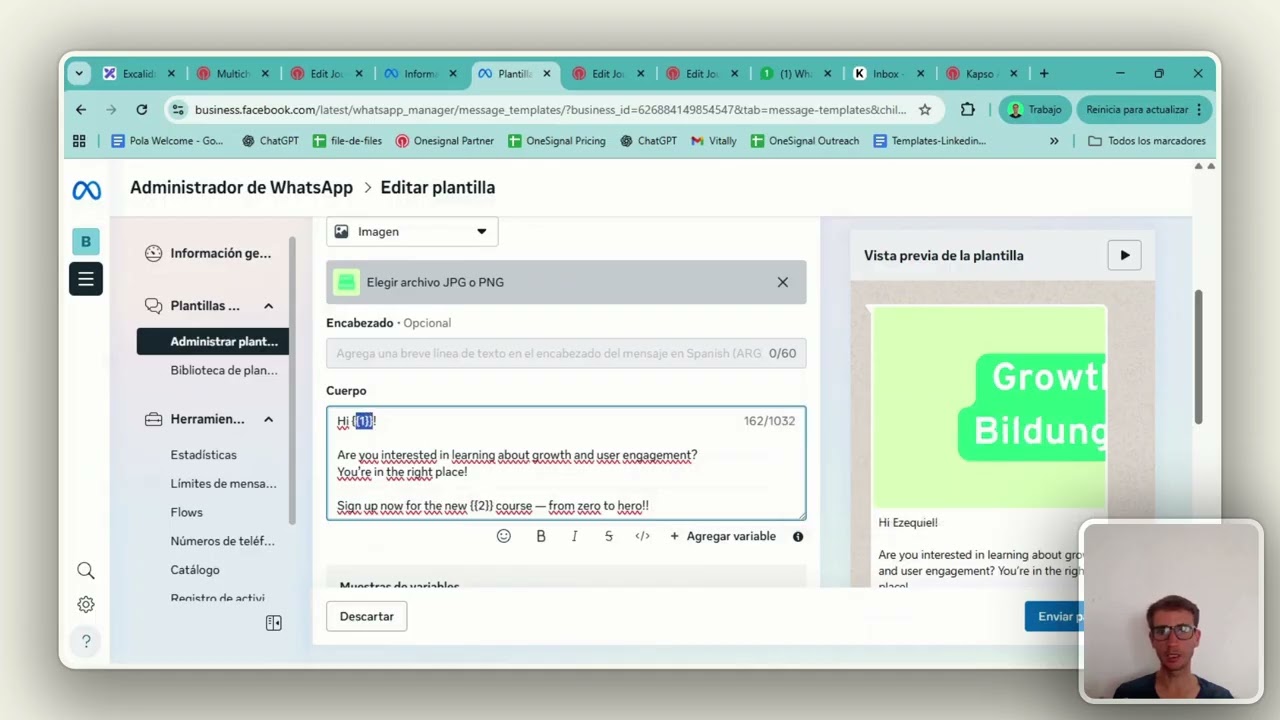Open Biblioteca de plantillas sidebar item

point(223,370)
